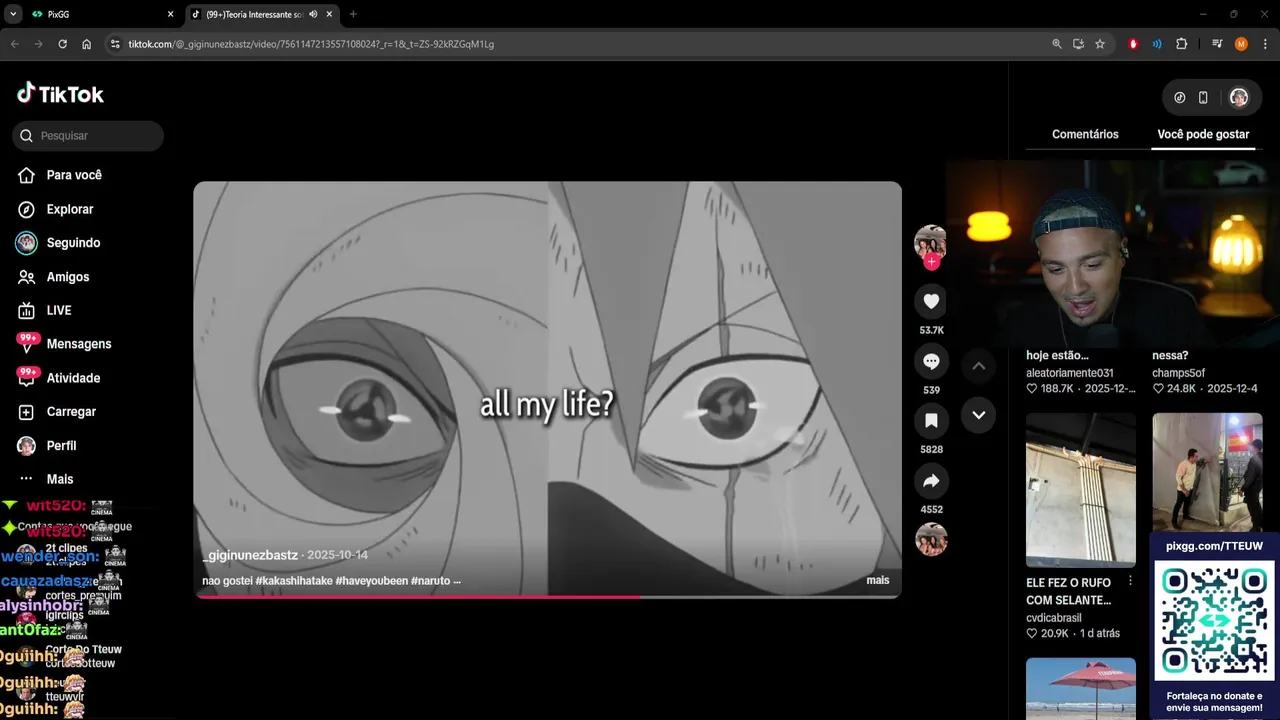Open comments via speech bubble icon
This screenshot has width=1280, height=720.
coord(931,361)
